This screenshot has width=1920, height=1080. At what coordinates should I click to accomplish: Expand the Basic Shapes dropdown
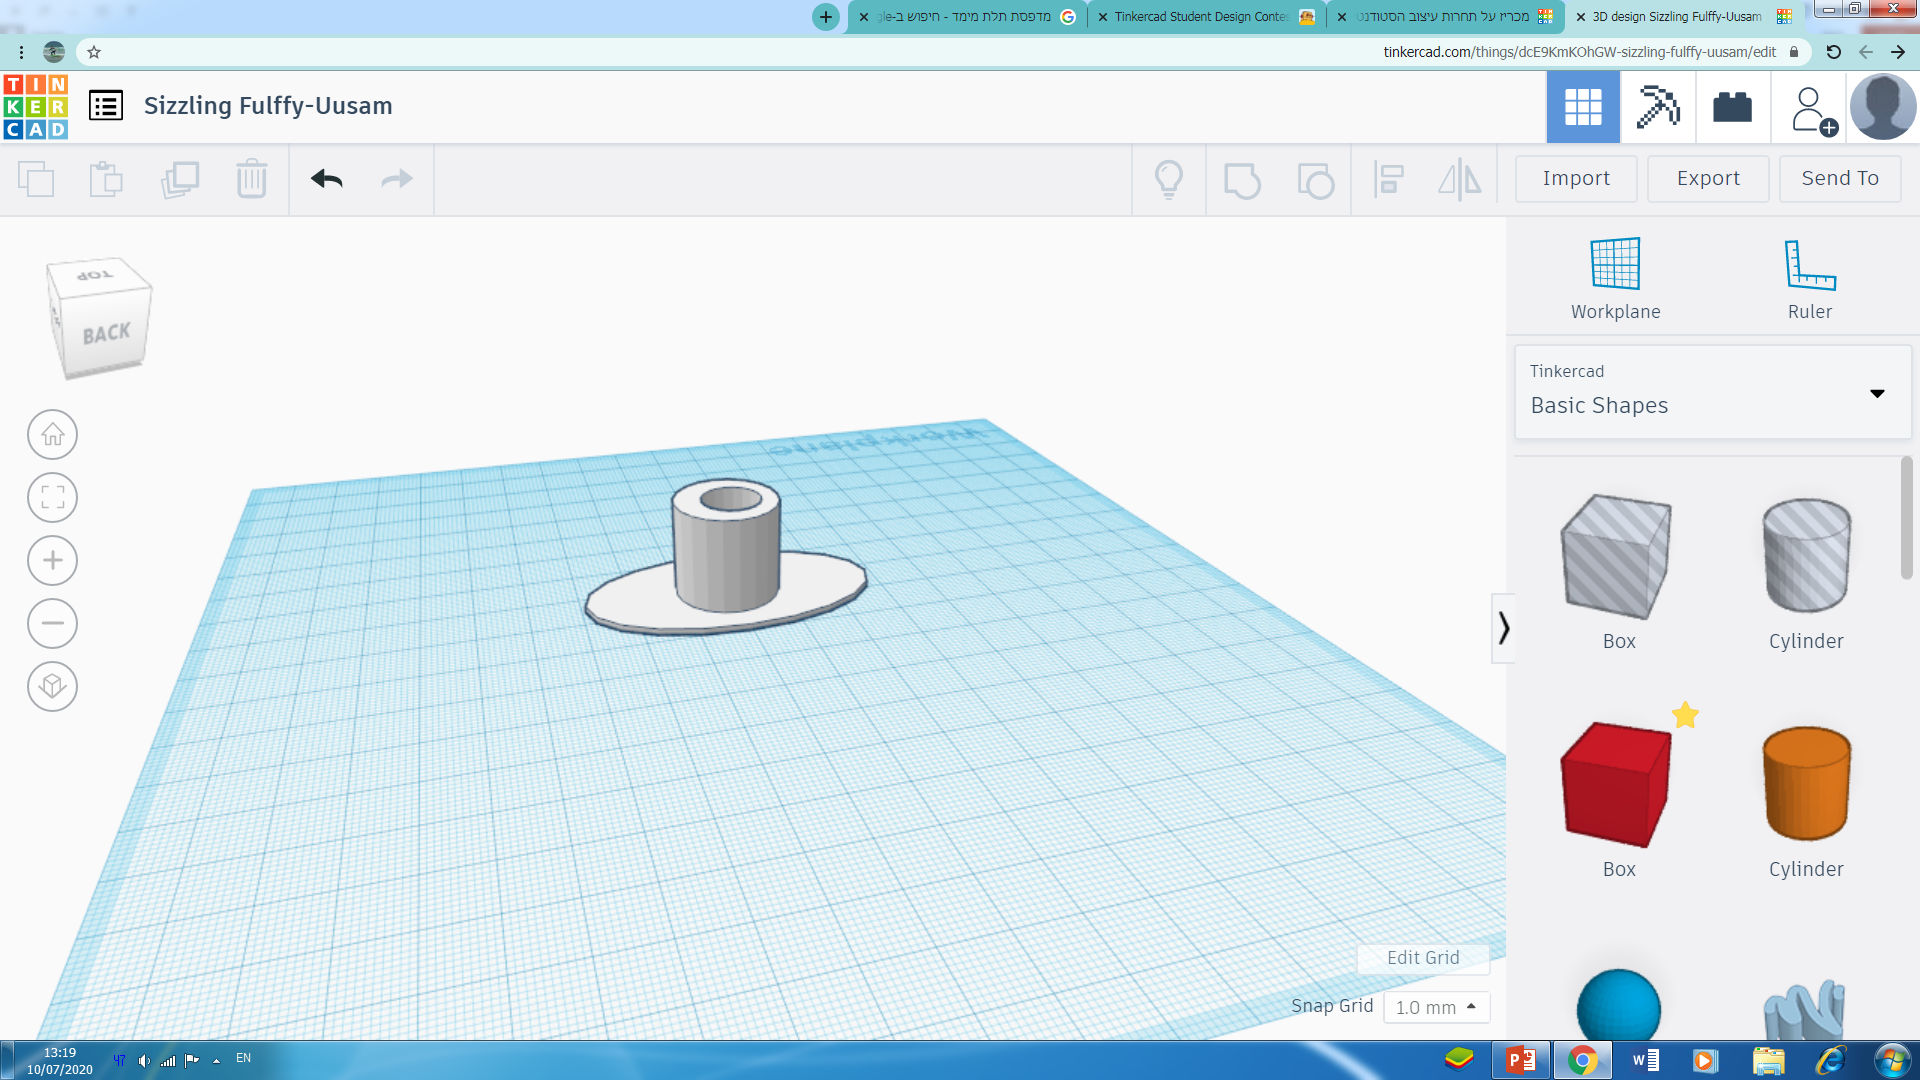[1876, 393]
